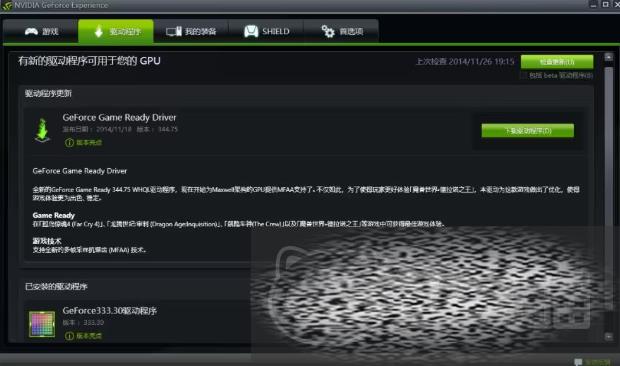This screenshot has width=620, height=366.
Task: Open 版本亮点 link under GeForce333.30
Action: [x=89, y=336]
